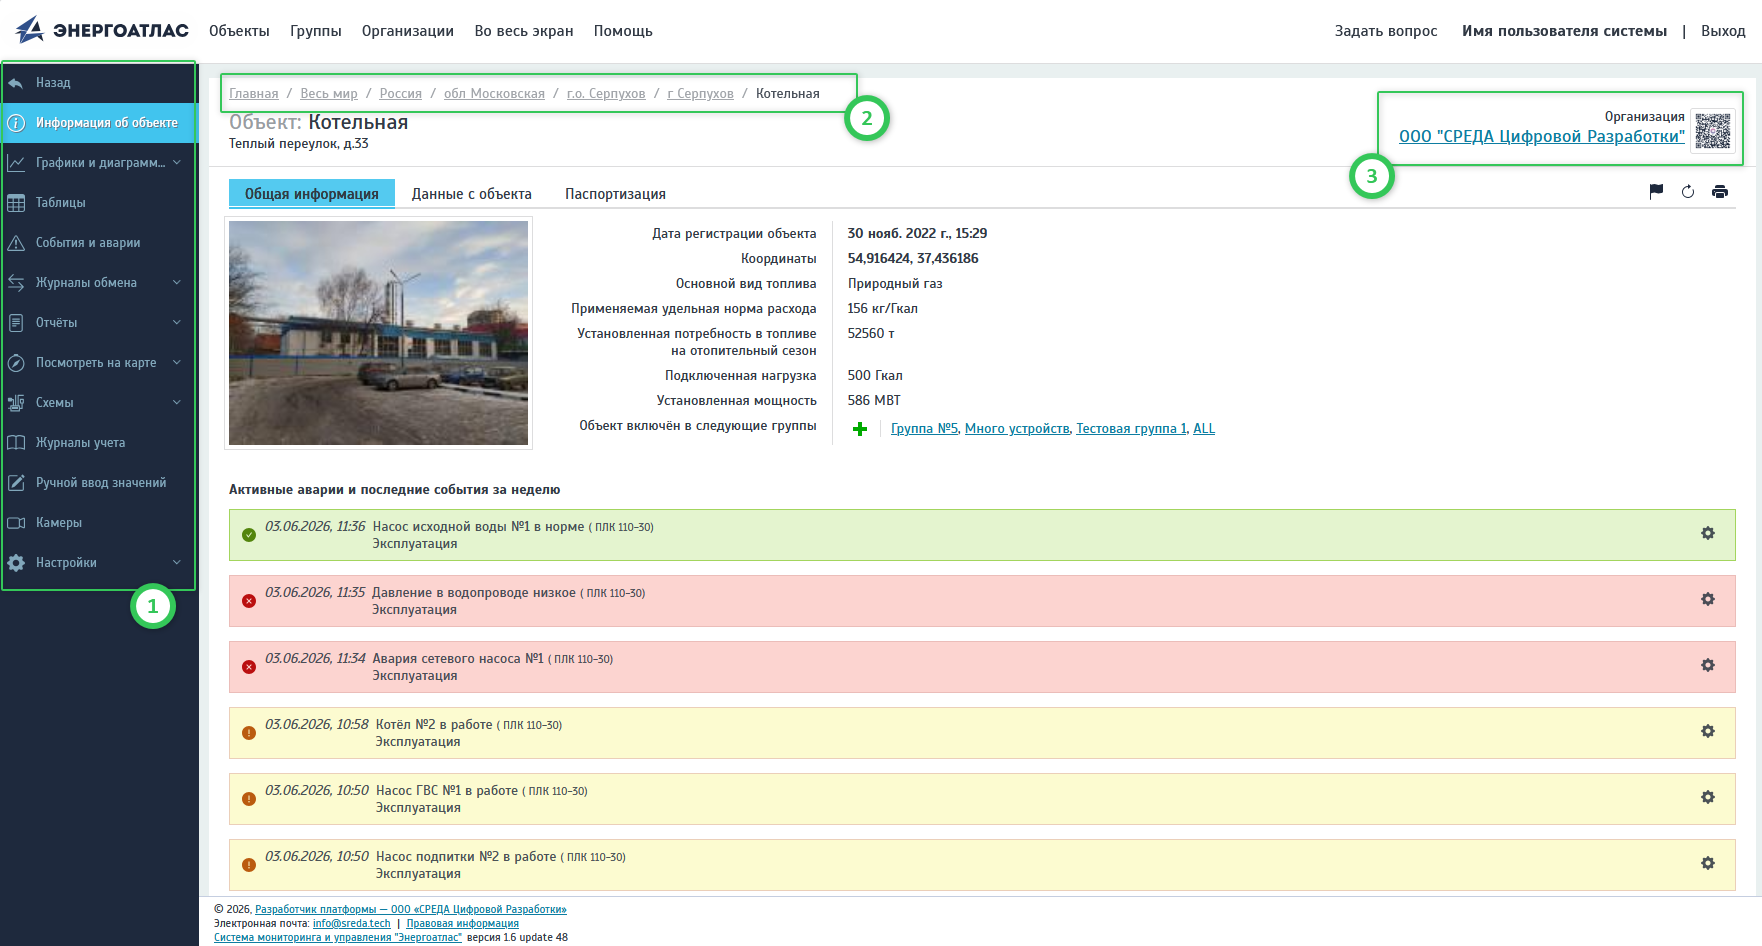Go to обл Московская in the breadcrumb
The image size is (1762, 946).
coord(494,93)
